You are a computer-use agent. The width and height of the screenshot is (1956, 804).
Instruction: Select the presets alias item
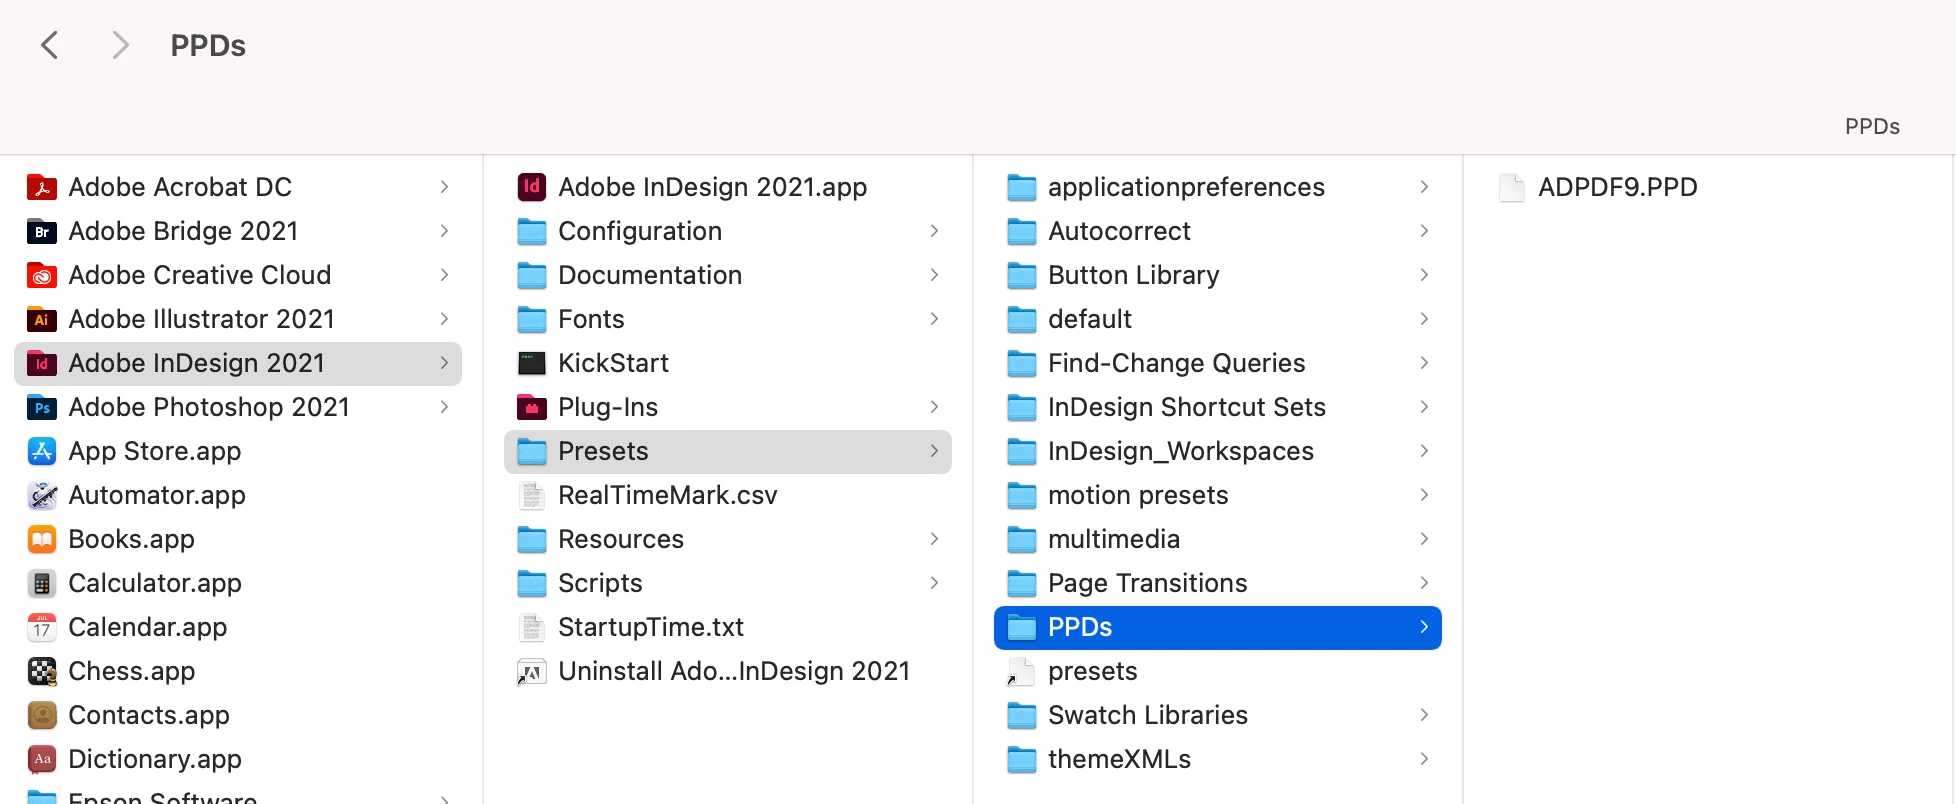click(x=1092, y=671)
